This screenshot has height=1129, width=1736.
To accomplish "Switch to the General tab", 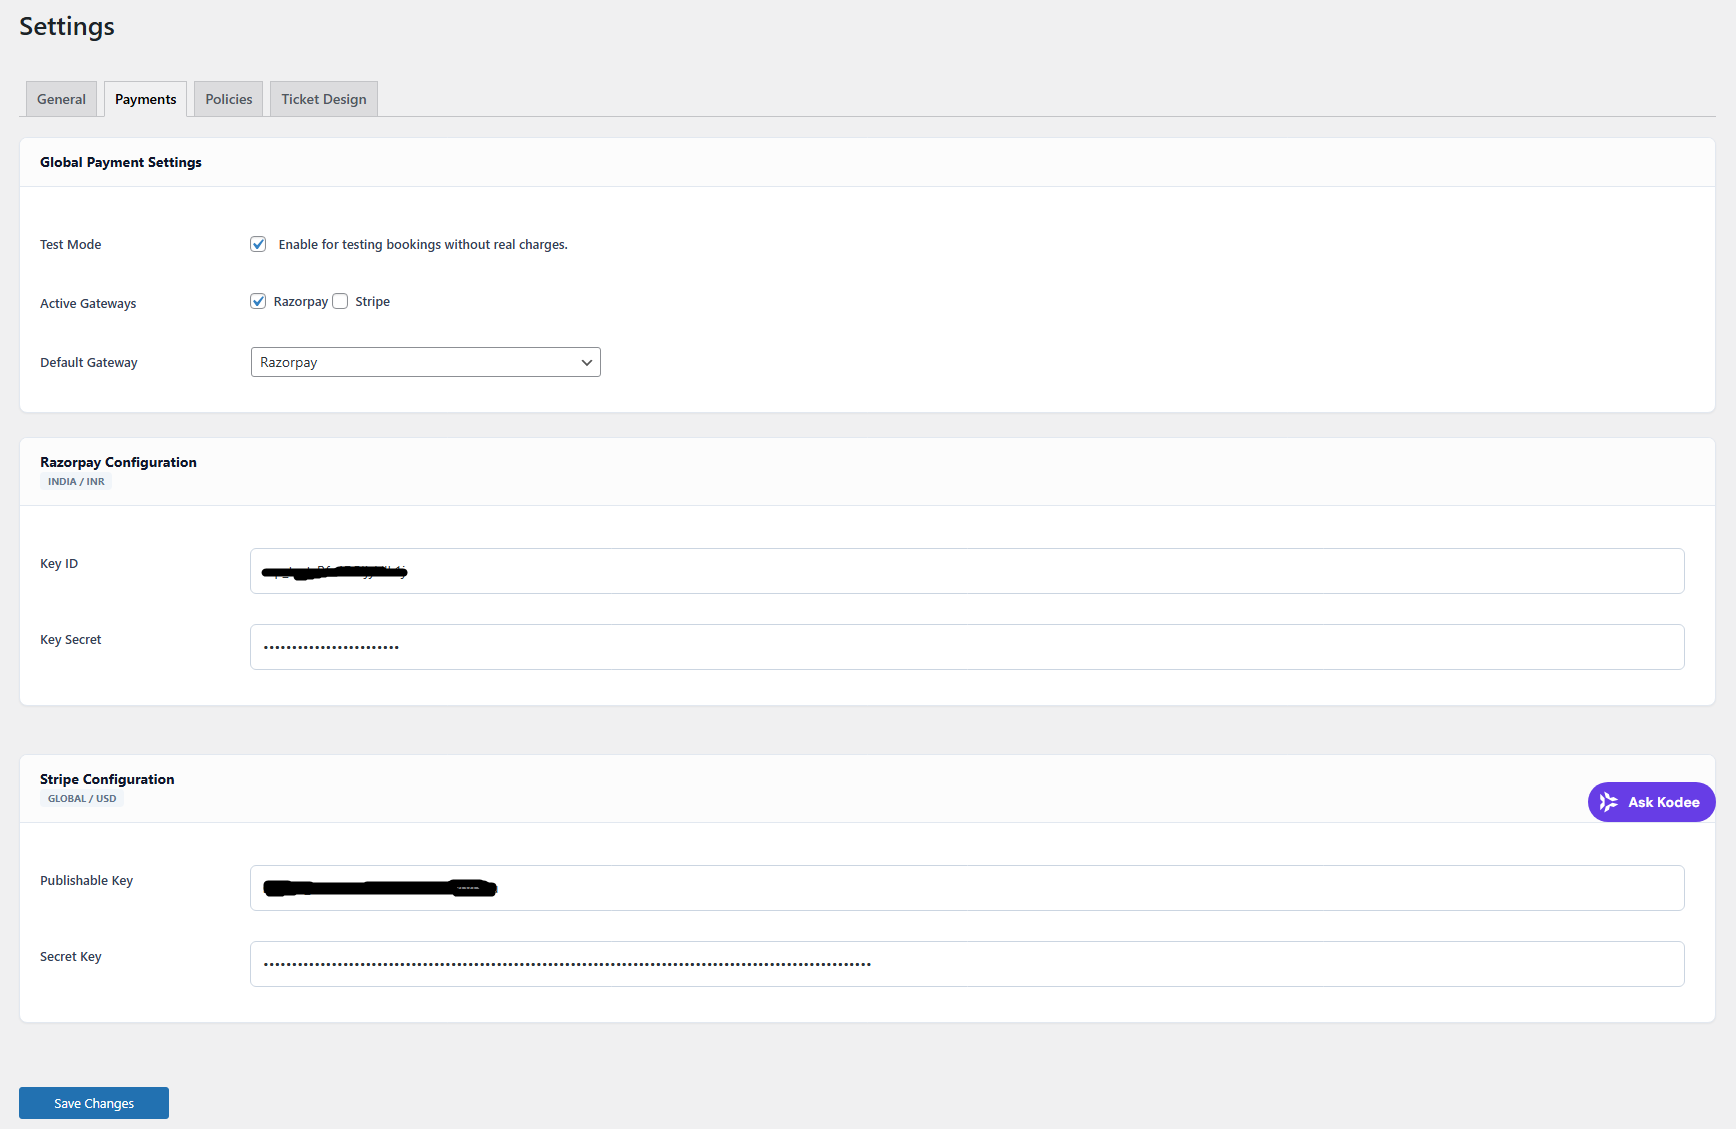I will coord(61,98).
